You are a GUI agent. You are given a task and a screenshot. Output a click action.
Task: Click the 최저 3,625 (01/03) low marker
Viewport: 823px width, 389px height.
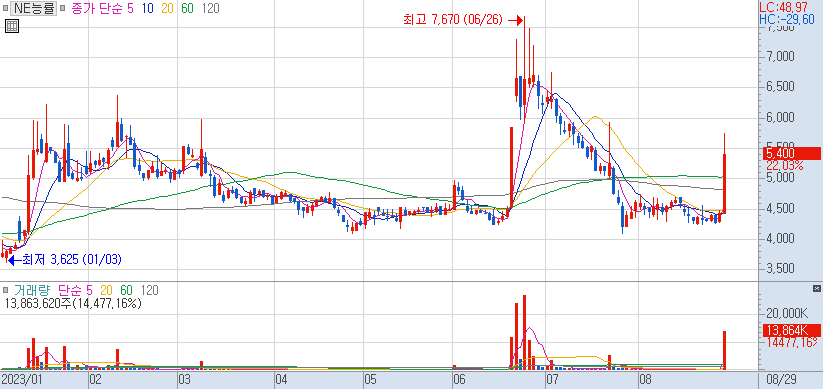click(x=64, y=259)
